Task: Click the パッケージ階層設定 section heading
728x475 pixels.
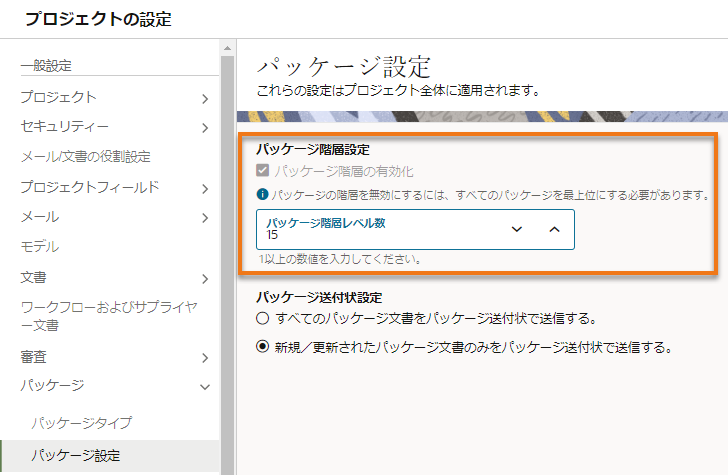Action: point(313,150)
